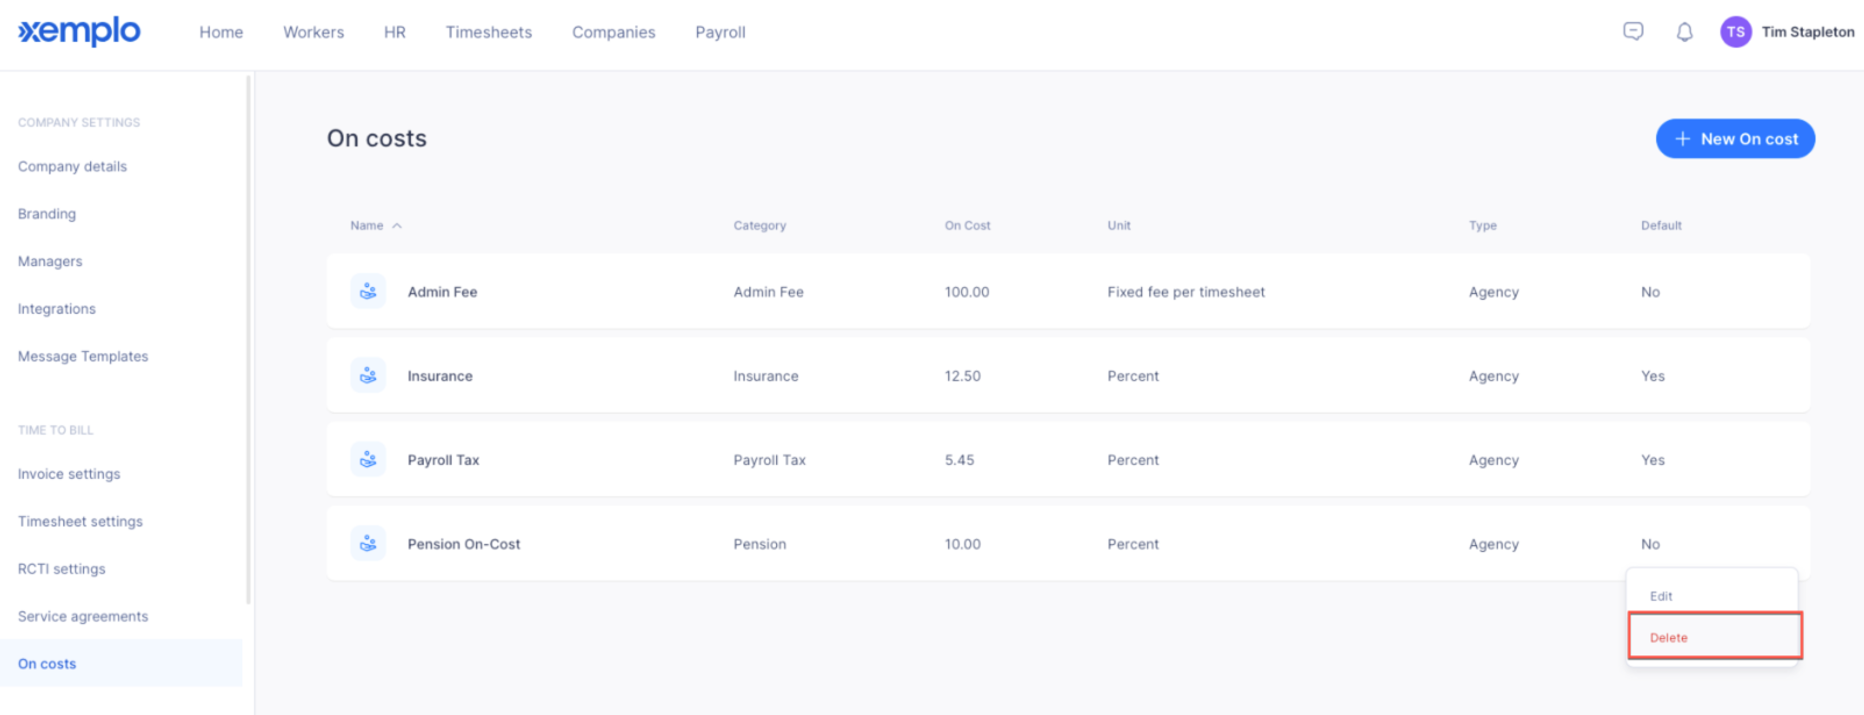Image resolution: width=1864 pixels, height=715 pixels.
Task: Open Message Templates in the sidebar
Action: pos(83,356)
